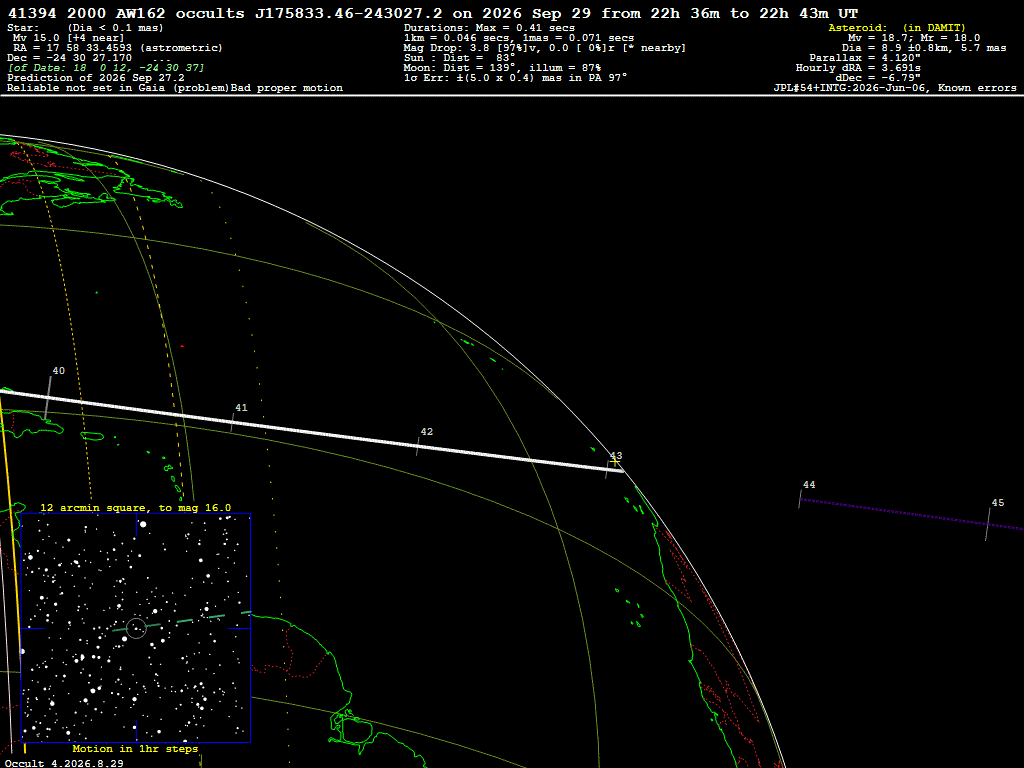The image size is (1024, 768).
Task: Click the circled target star in chart
Action: pos(136,628)
